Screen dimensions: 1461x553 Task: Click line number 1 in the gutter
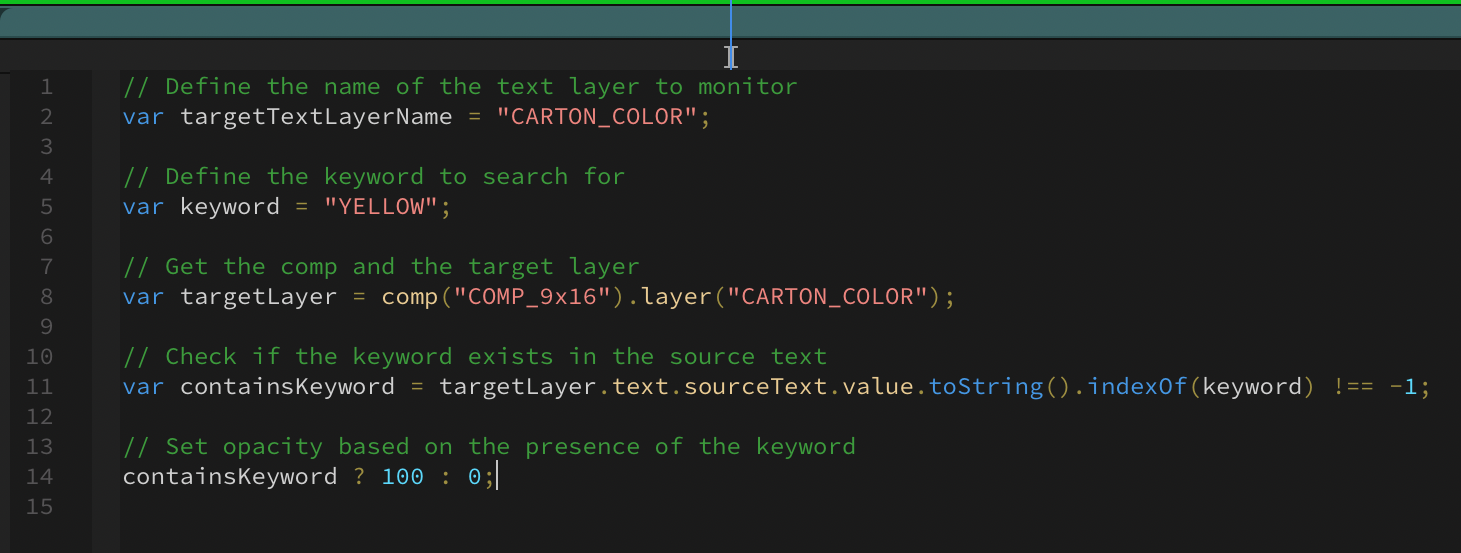coord(47,86)
